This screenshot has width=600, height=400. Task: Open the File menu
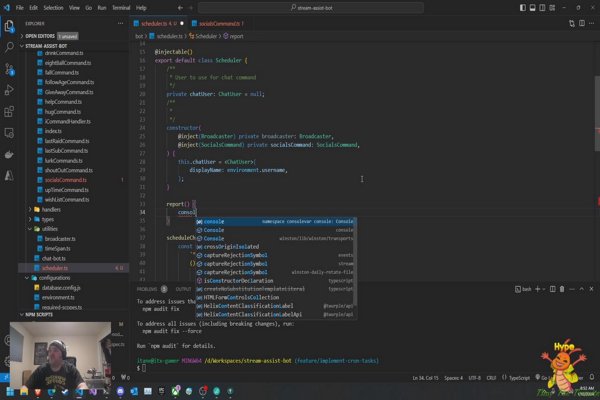pos(20,8)
